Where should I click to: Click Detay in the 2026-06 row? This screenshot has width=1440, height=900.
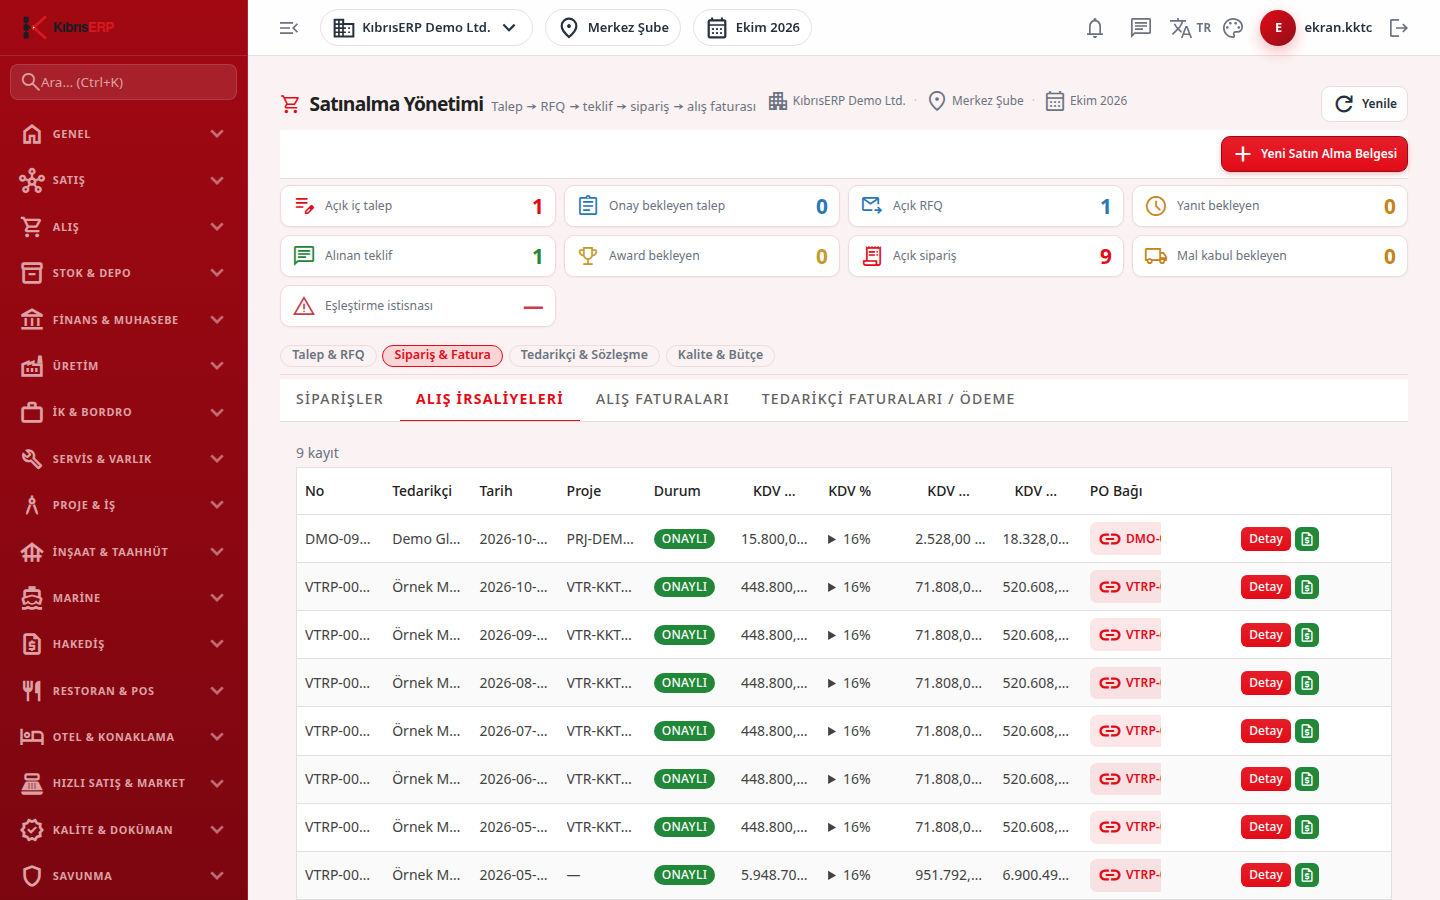point(1266,779)
